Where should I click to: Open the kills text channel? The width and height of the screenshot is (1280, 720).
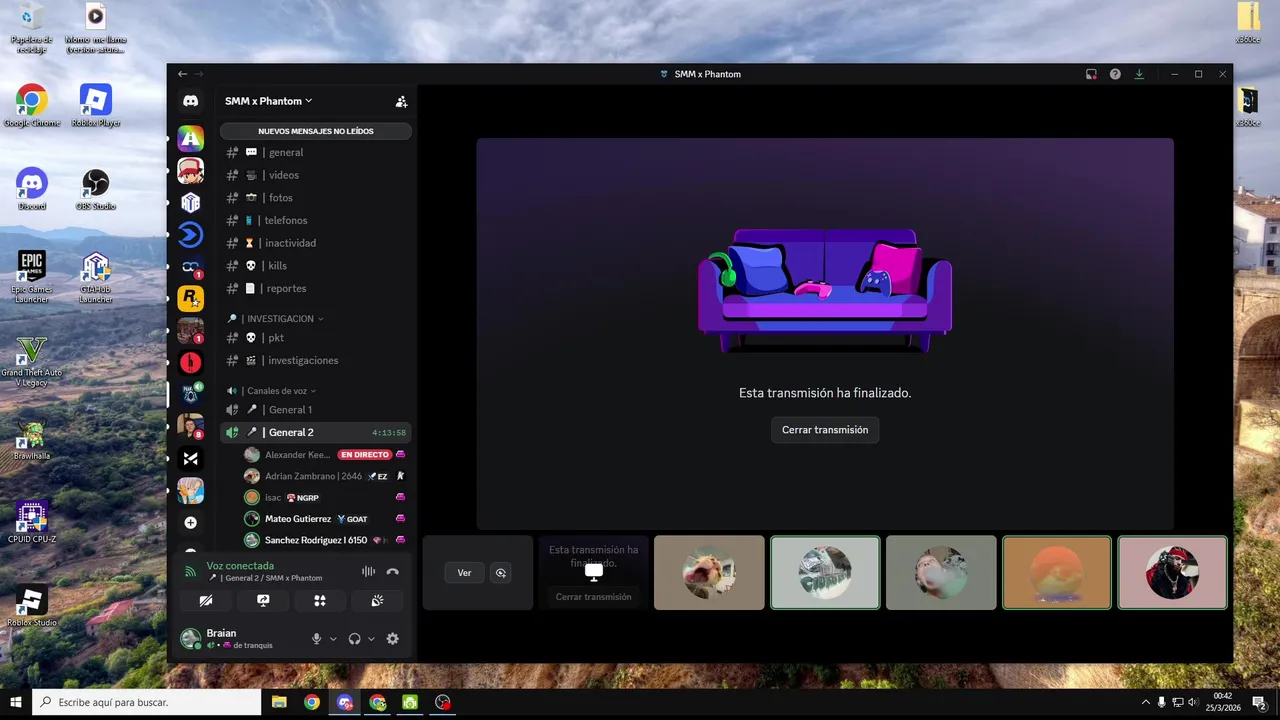coord(315,266)
